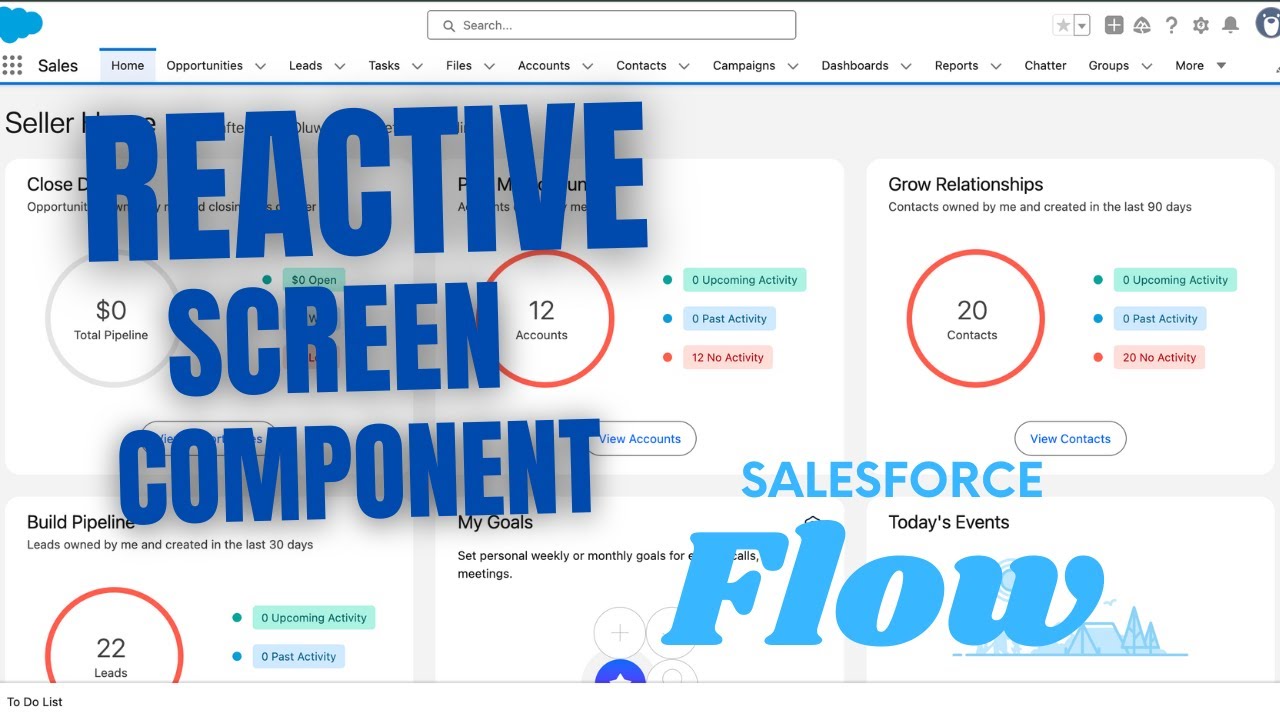Open the favorites list dropdown arrow
The height and width of the screenshot is (720, 1280).
tap(1082, 25)
